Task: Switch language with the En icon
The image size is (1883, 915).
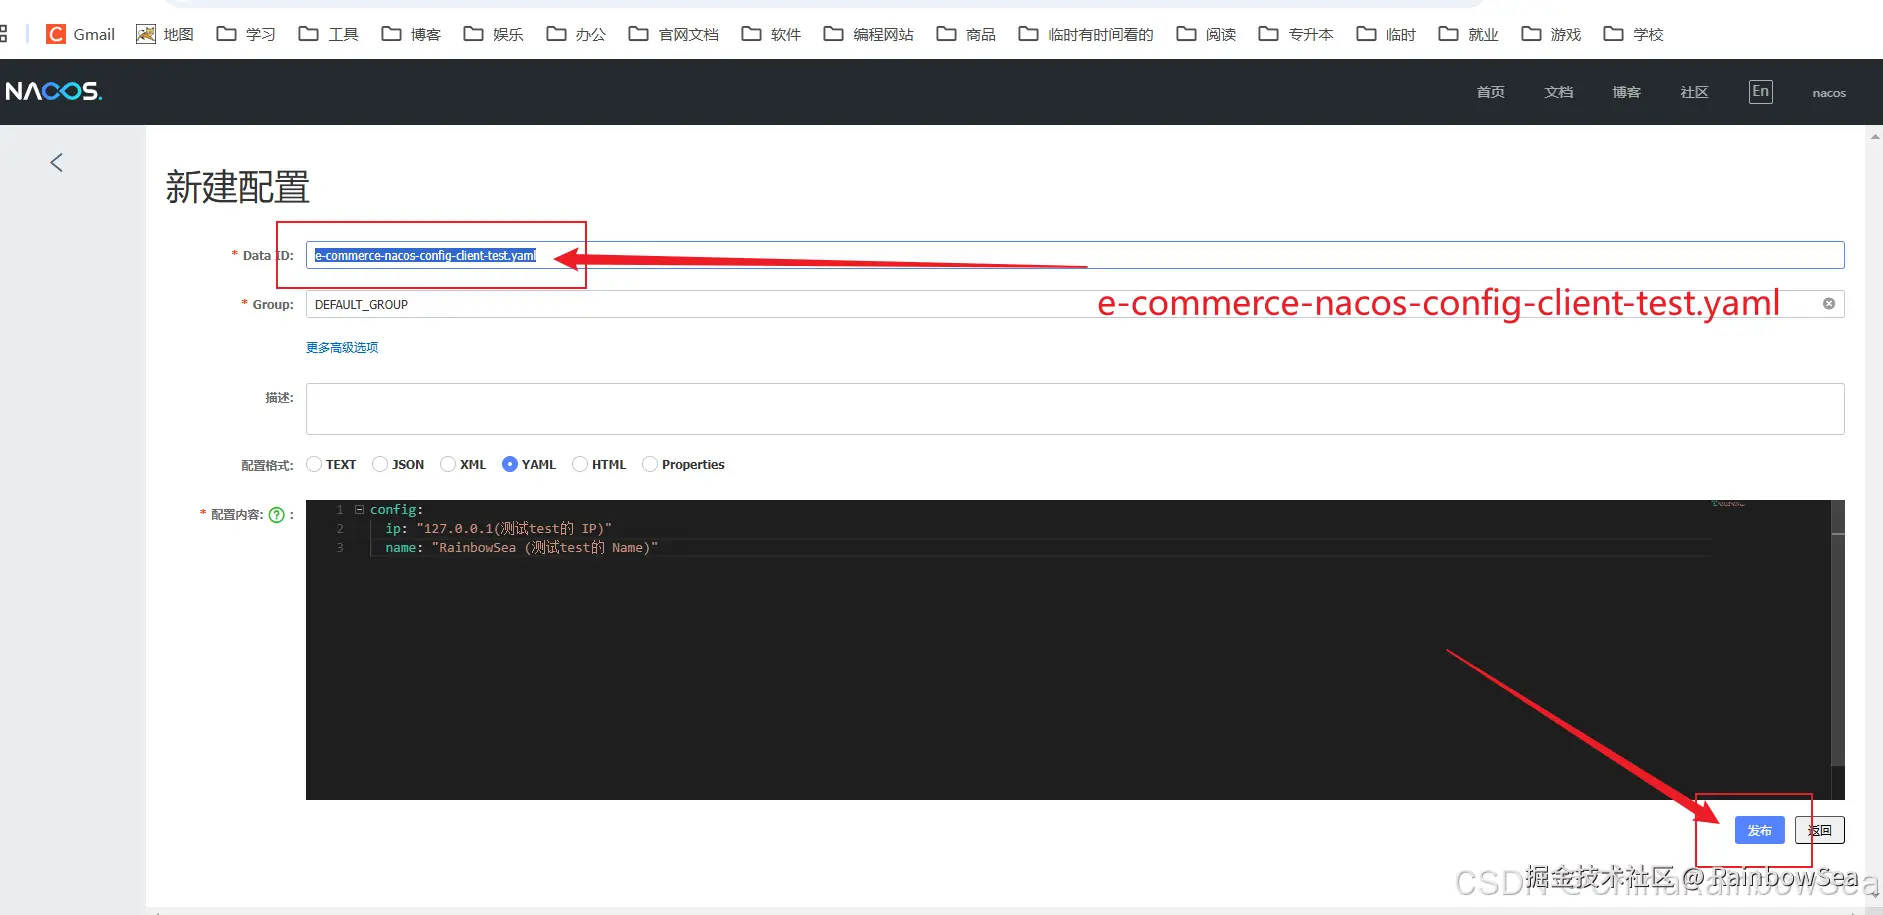Action: pyautogui.click(x=1761, y=92)
